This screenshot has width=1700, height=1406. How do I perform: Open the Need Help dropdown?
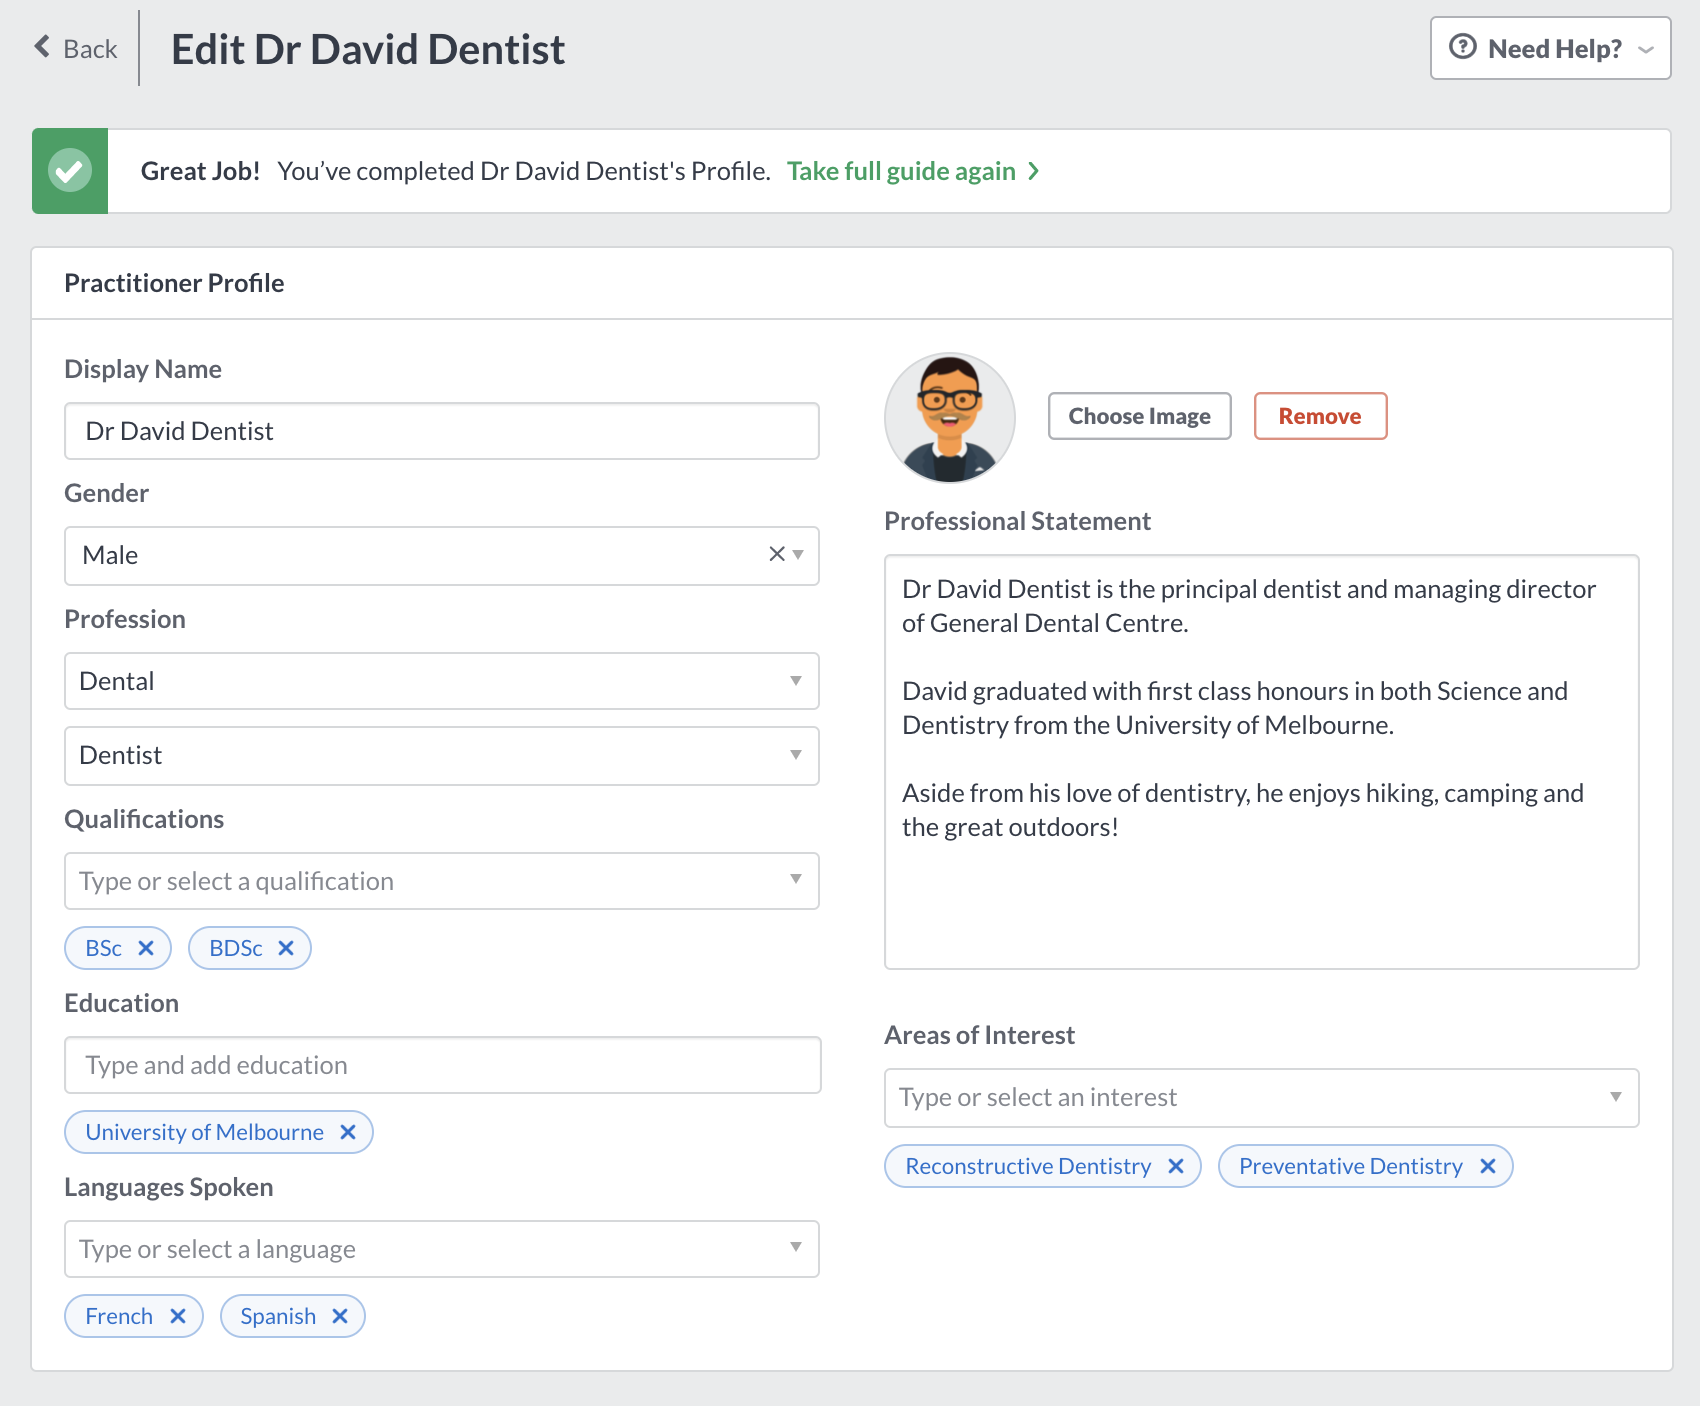click(x=1550, y=48)
